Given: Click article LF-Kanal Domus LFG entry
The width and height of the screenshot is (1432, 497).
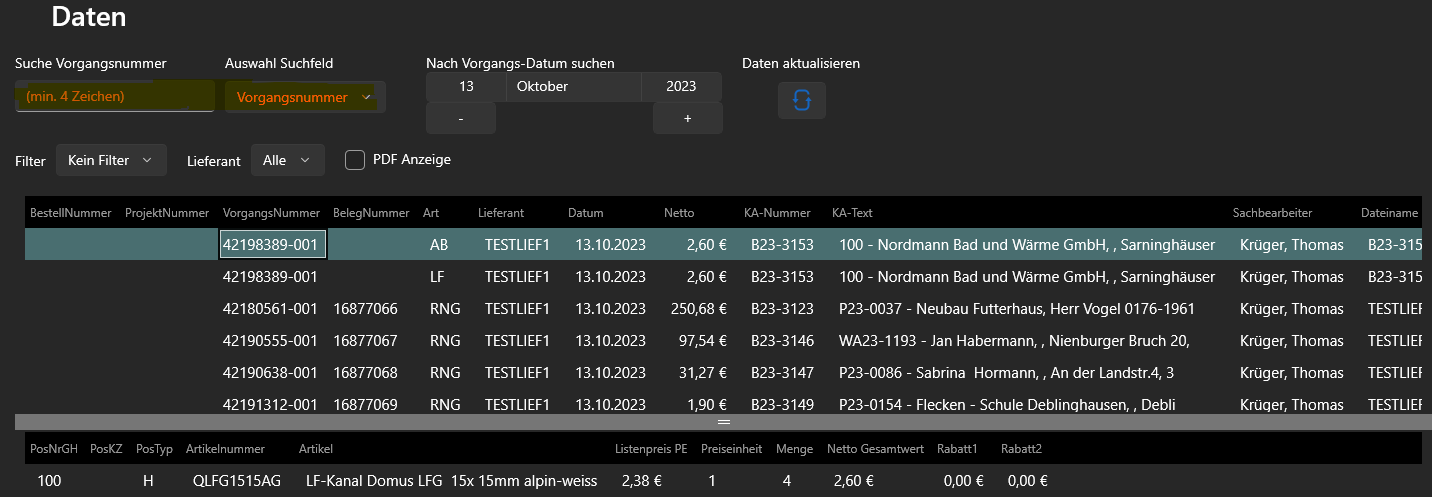Looking at the screenshot, I should (451, 481).
